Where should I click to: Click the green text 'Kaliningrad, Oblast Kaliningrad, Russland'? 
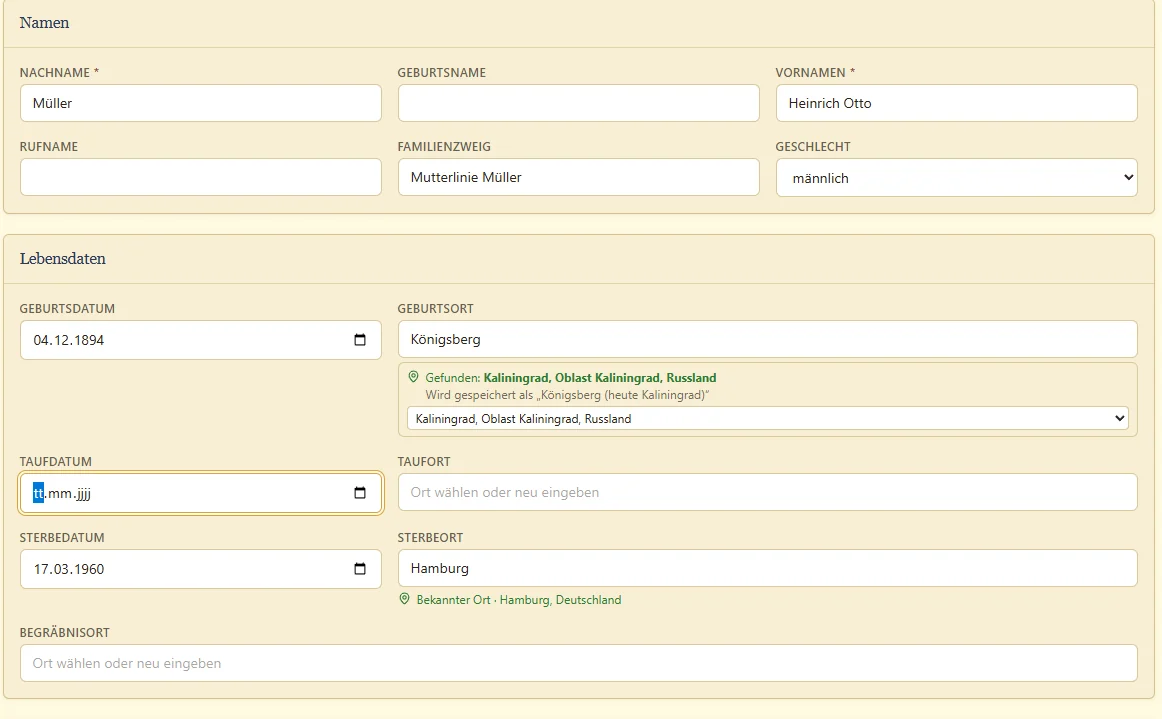coord(600,378)
